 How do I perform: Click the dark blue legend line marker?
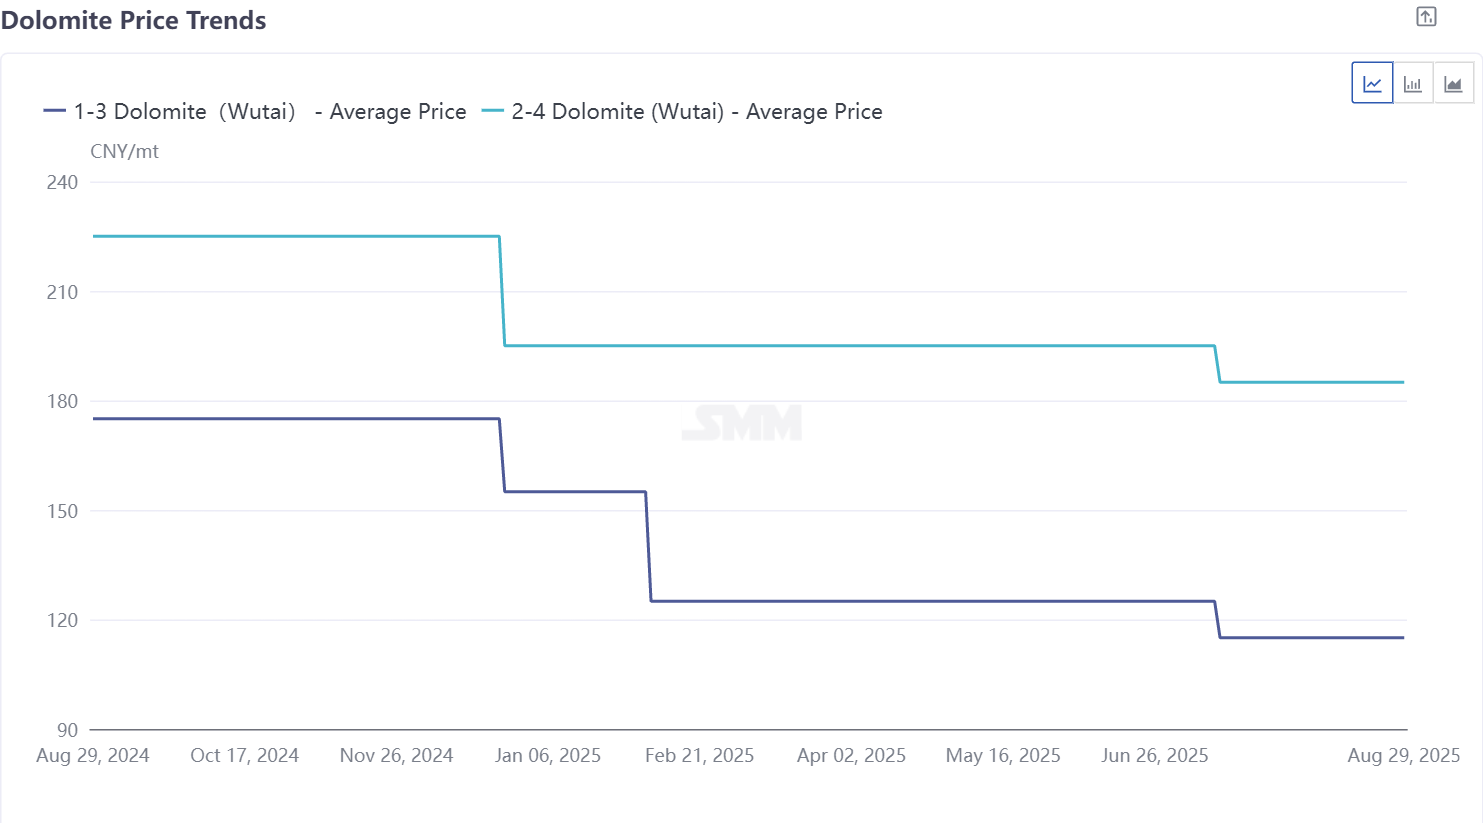pos(55,111)
